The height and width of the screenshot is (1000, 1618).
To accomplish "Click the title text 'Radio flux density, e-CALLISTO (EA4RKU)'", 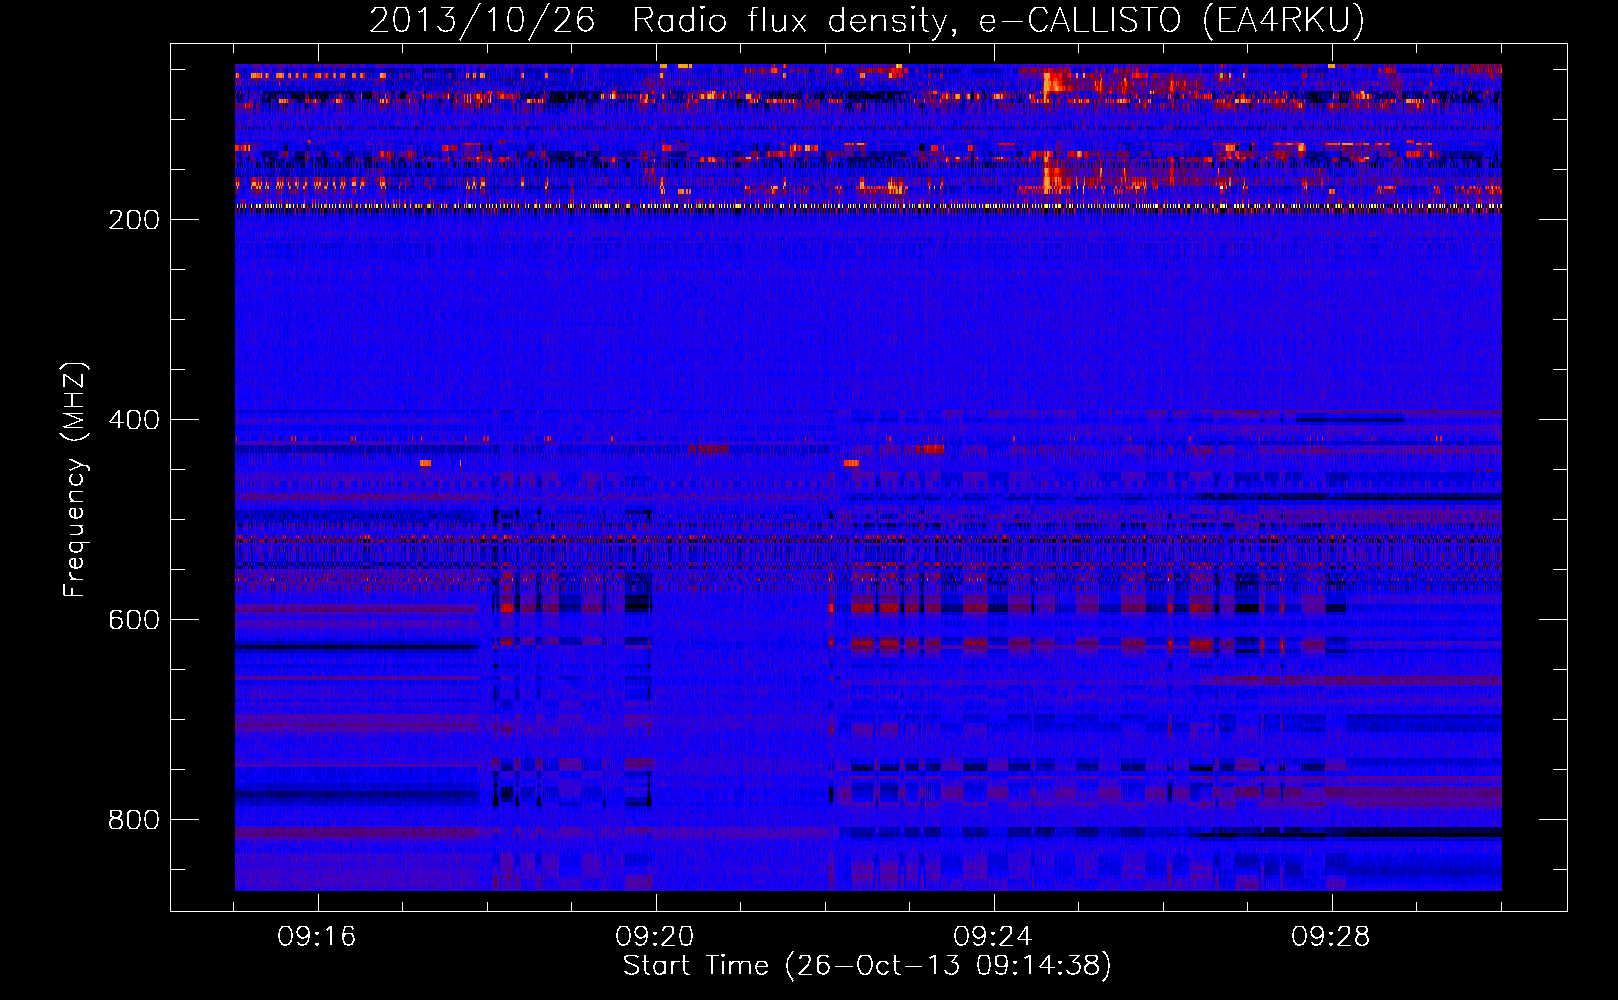I will 999,20.
